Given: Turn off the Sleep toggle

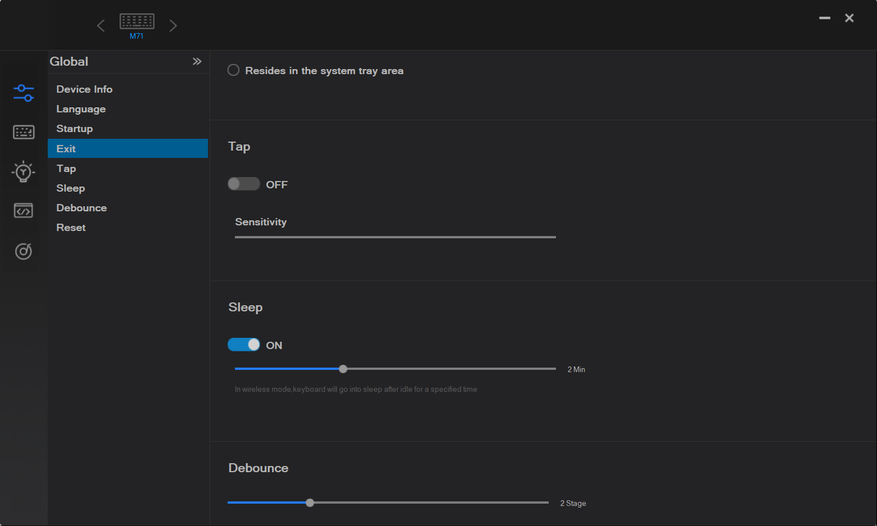Looking at the screenshot, I should pyautogui.click(x=243, y=345).
